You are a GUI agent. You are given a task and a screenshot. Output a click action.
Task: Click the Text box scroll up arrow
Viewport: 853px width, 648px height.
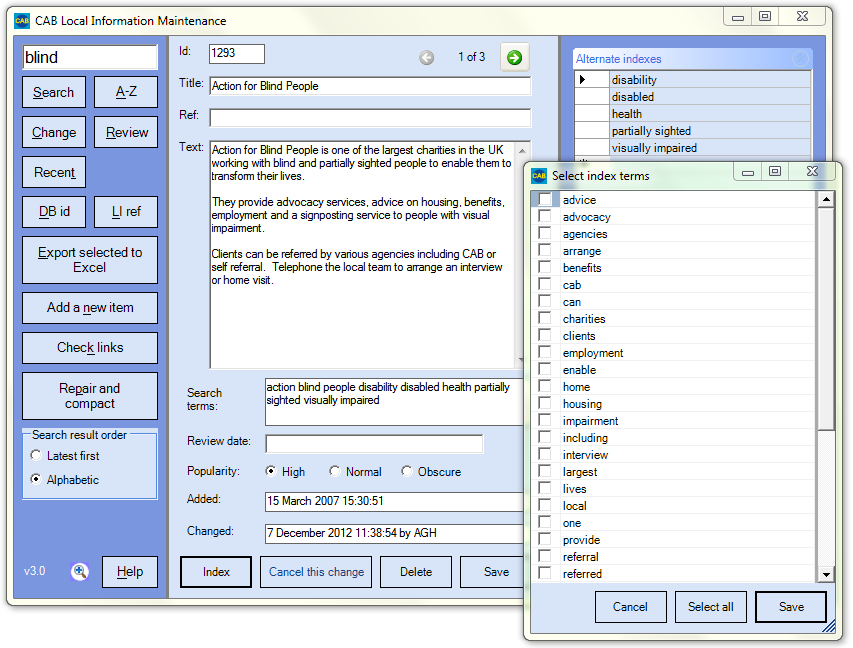522,151
